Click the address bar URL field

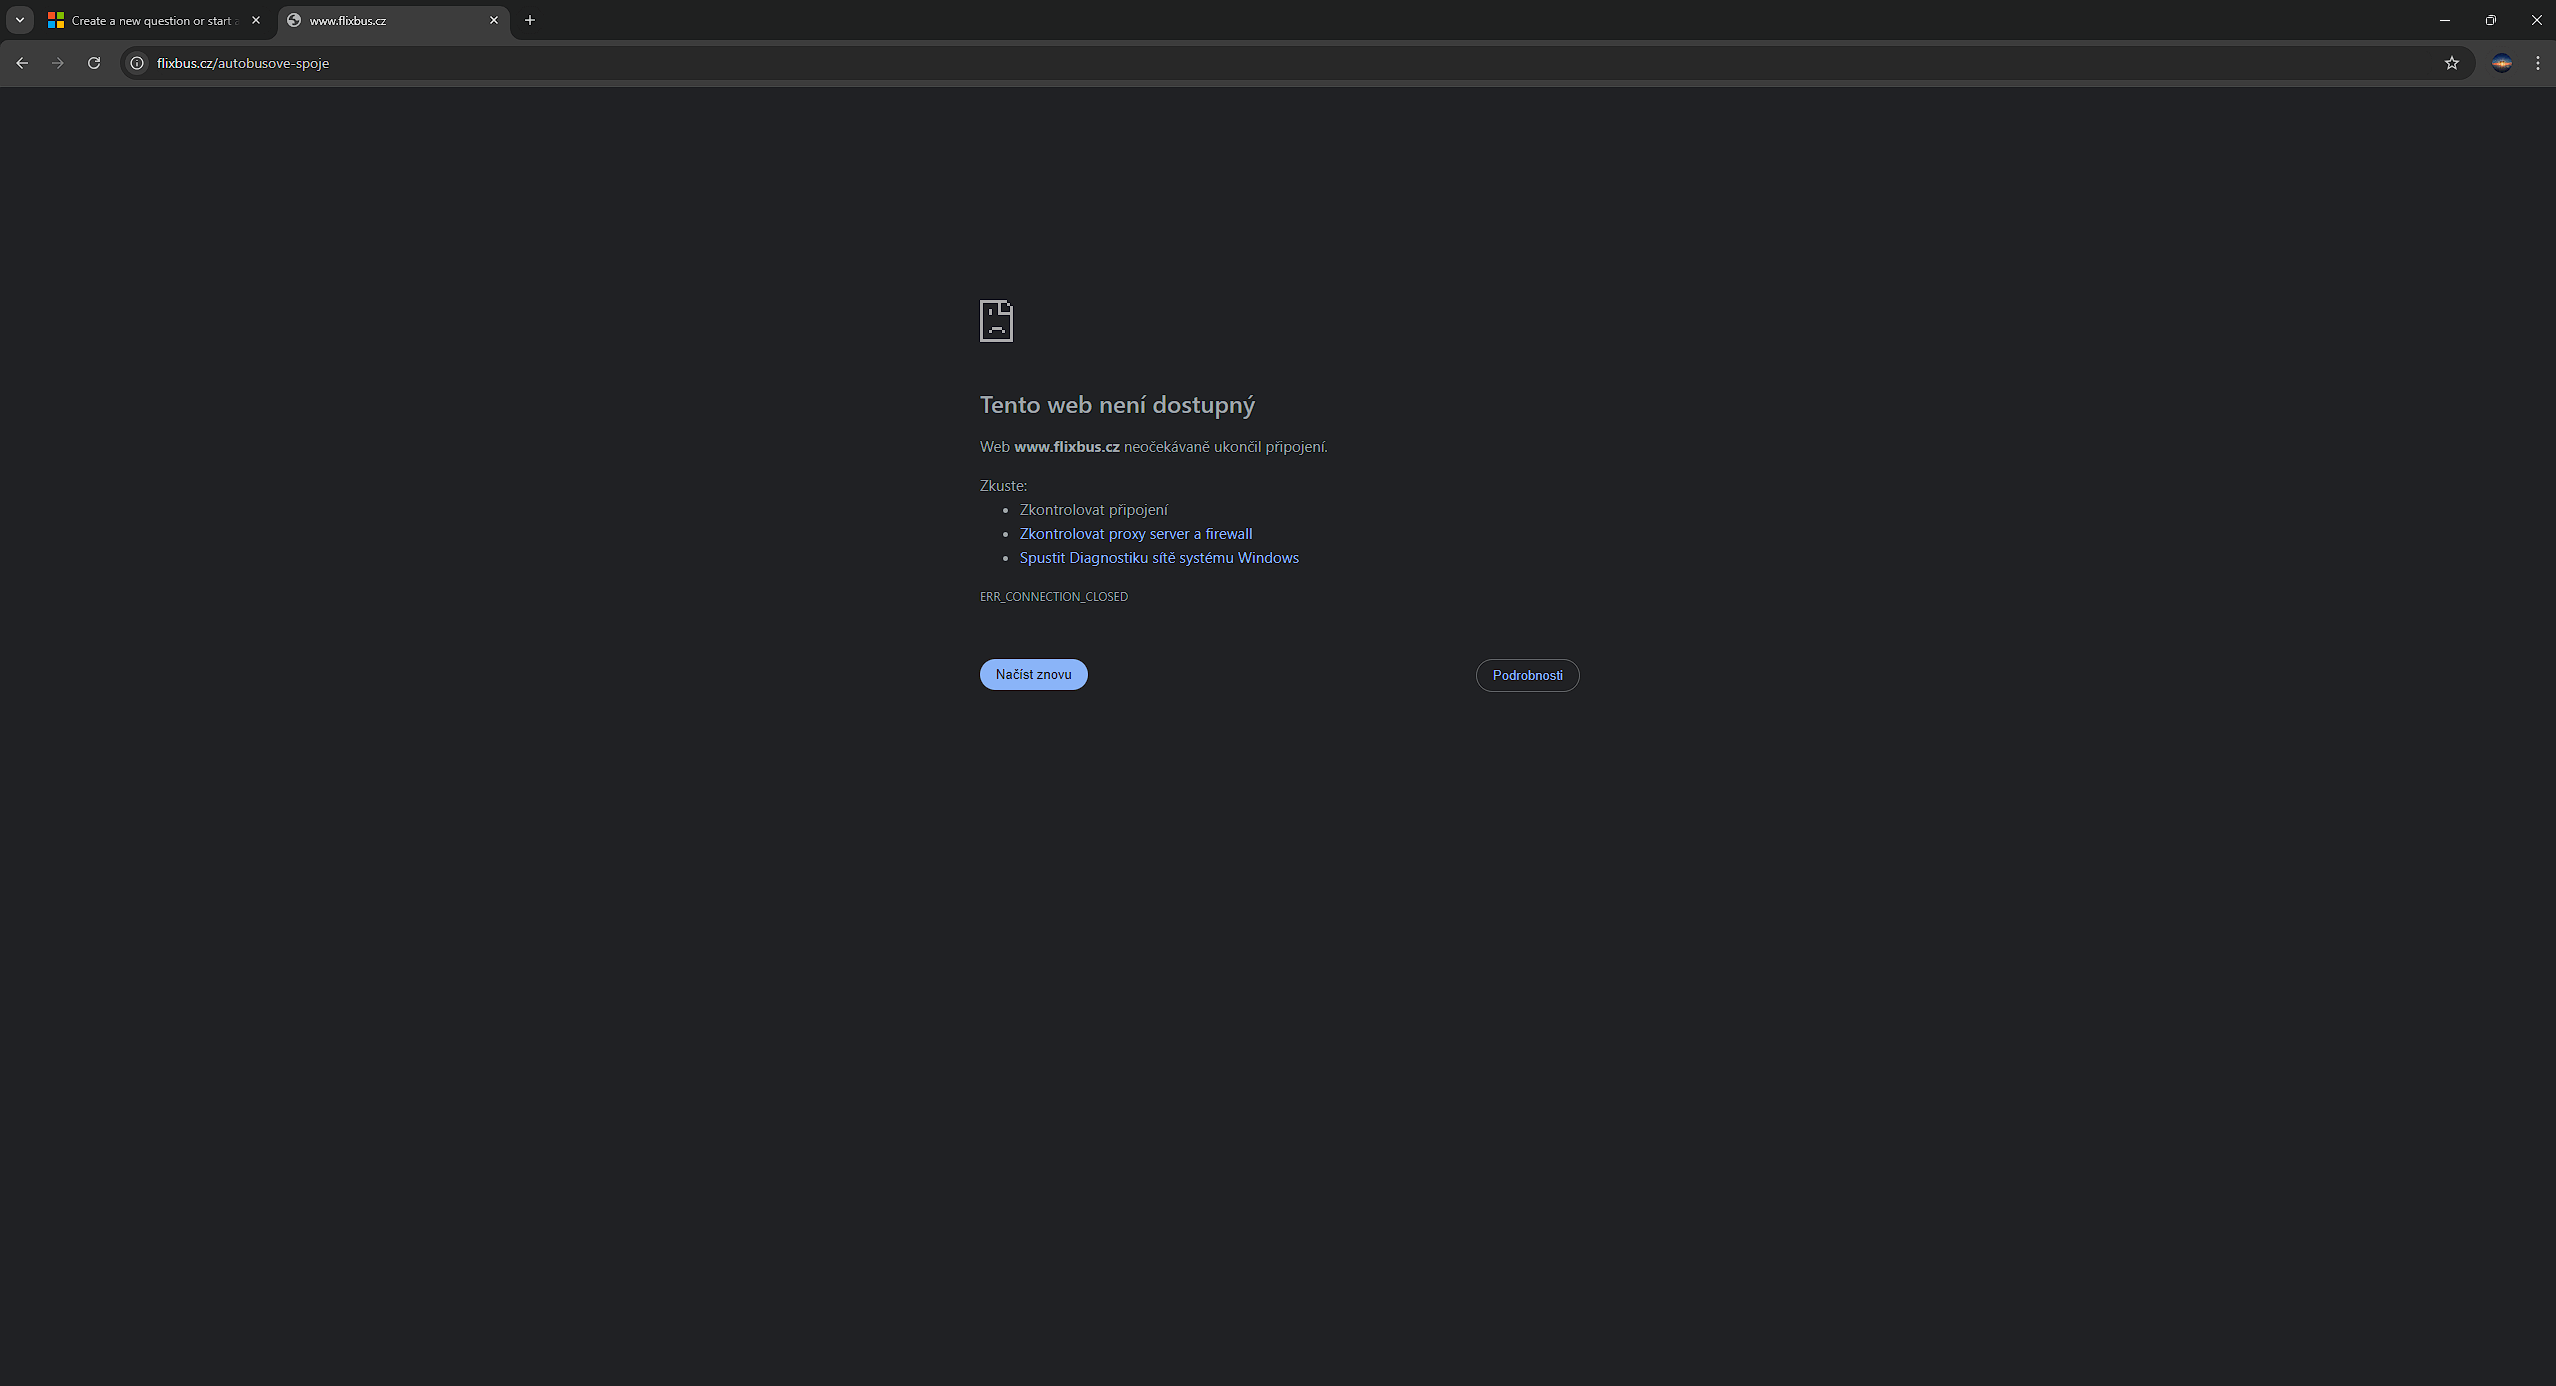pos(1200,63)
